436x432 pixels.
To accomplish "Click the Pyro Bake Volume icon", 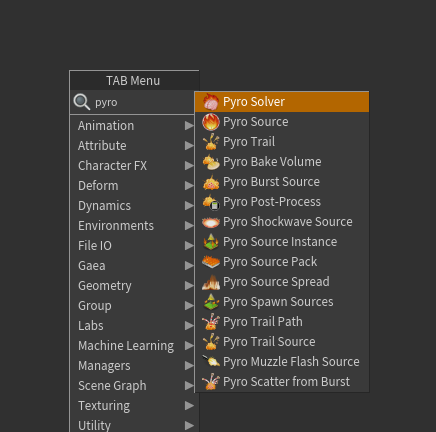I will (x=211, y=162).
